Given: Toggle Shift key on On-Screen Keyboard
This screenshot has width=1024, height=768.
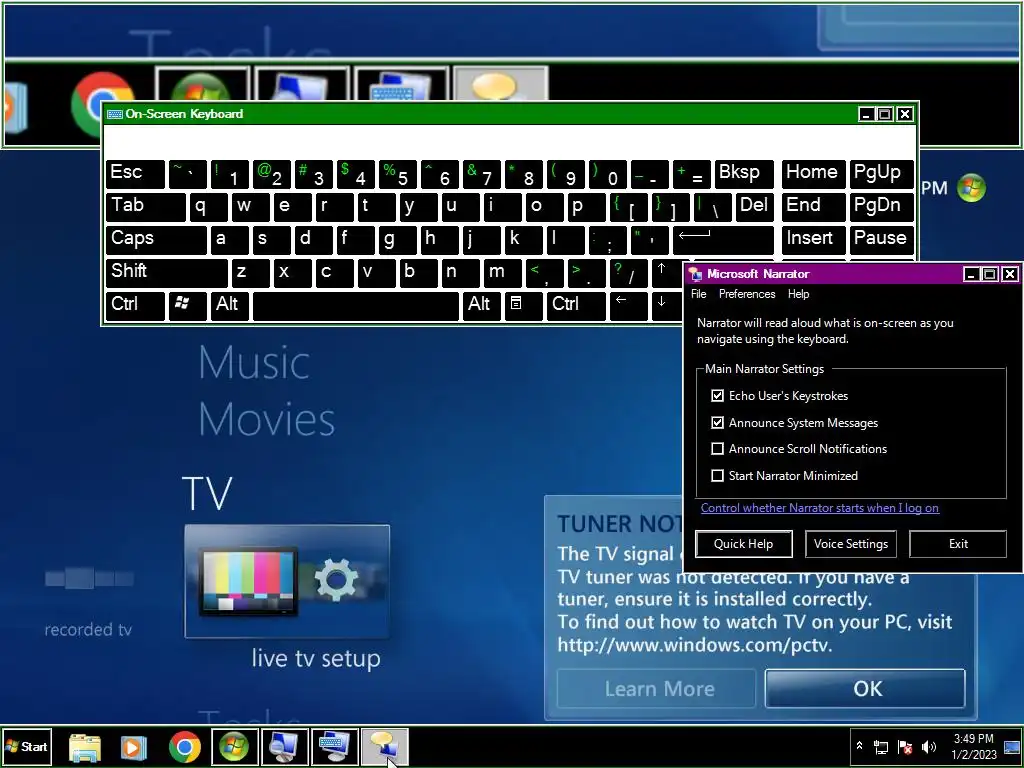Looking at the screenshot, I should pyautogui.click(x=167, y=272).
